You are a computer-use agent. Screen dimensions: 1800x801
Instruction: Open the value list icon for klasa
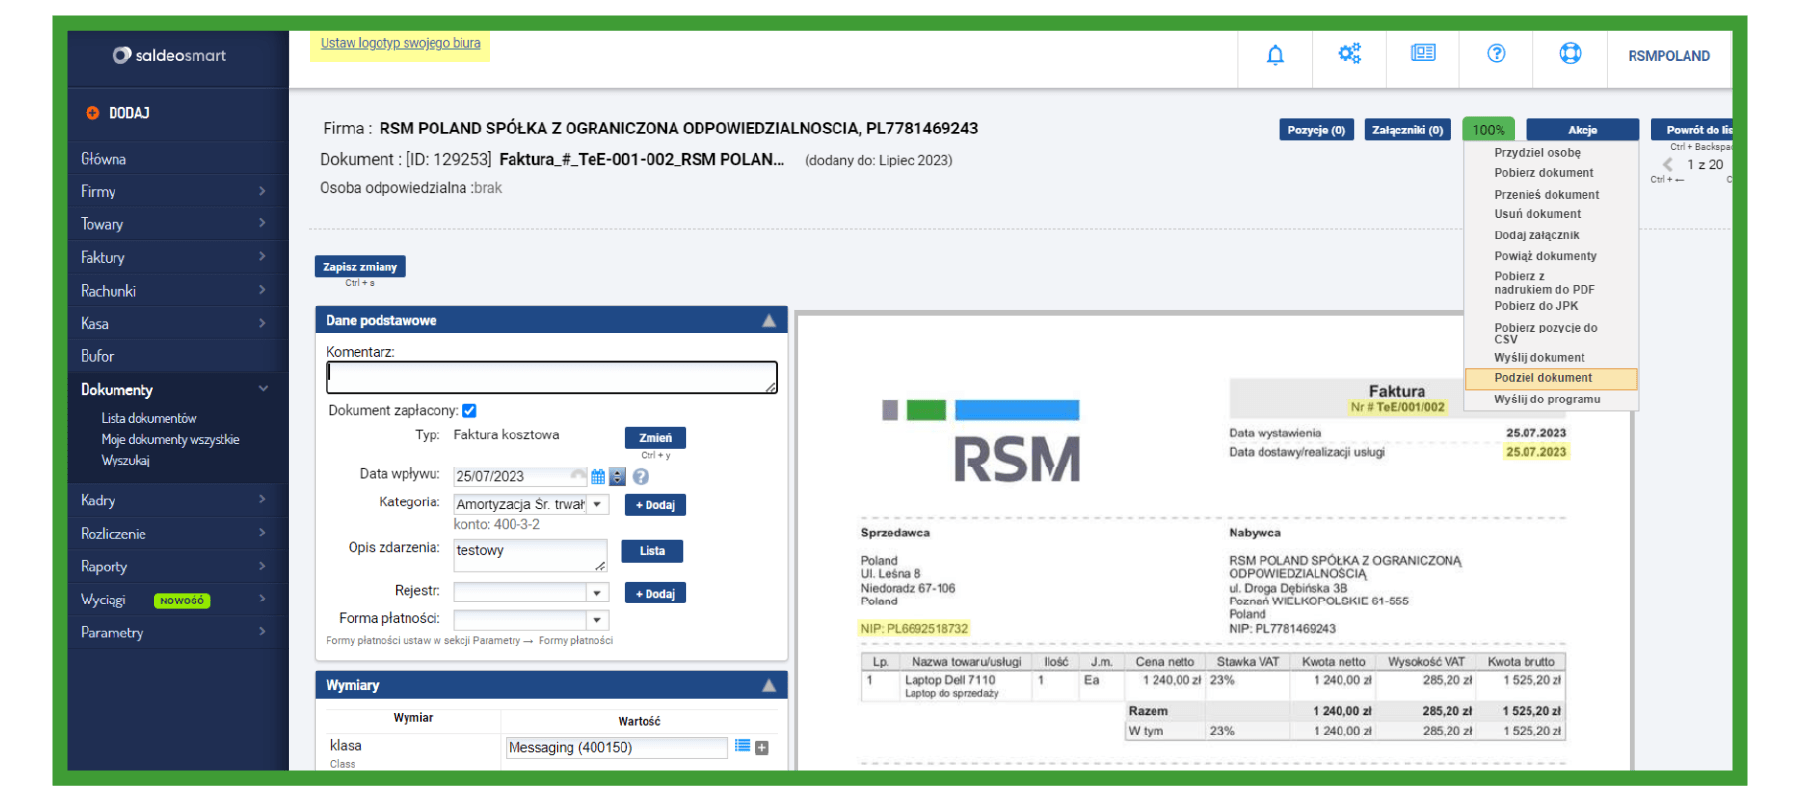(742, 746)
